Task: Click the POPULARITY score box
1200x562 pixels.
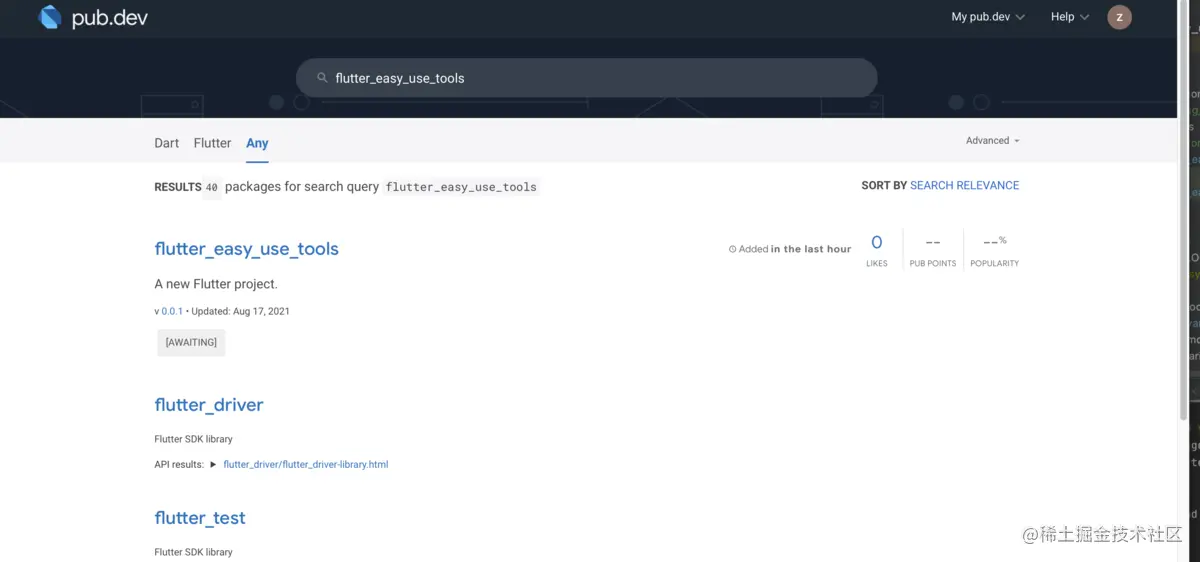Action: point(994,250)
